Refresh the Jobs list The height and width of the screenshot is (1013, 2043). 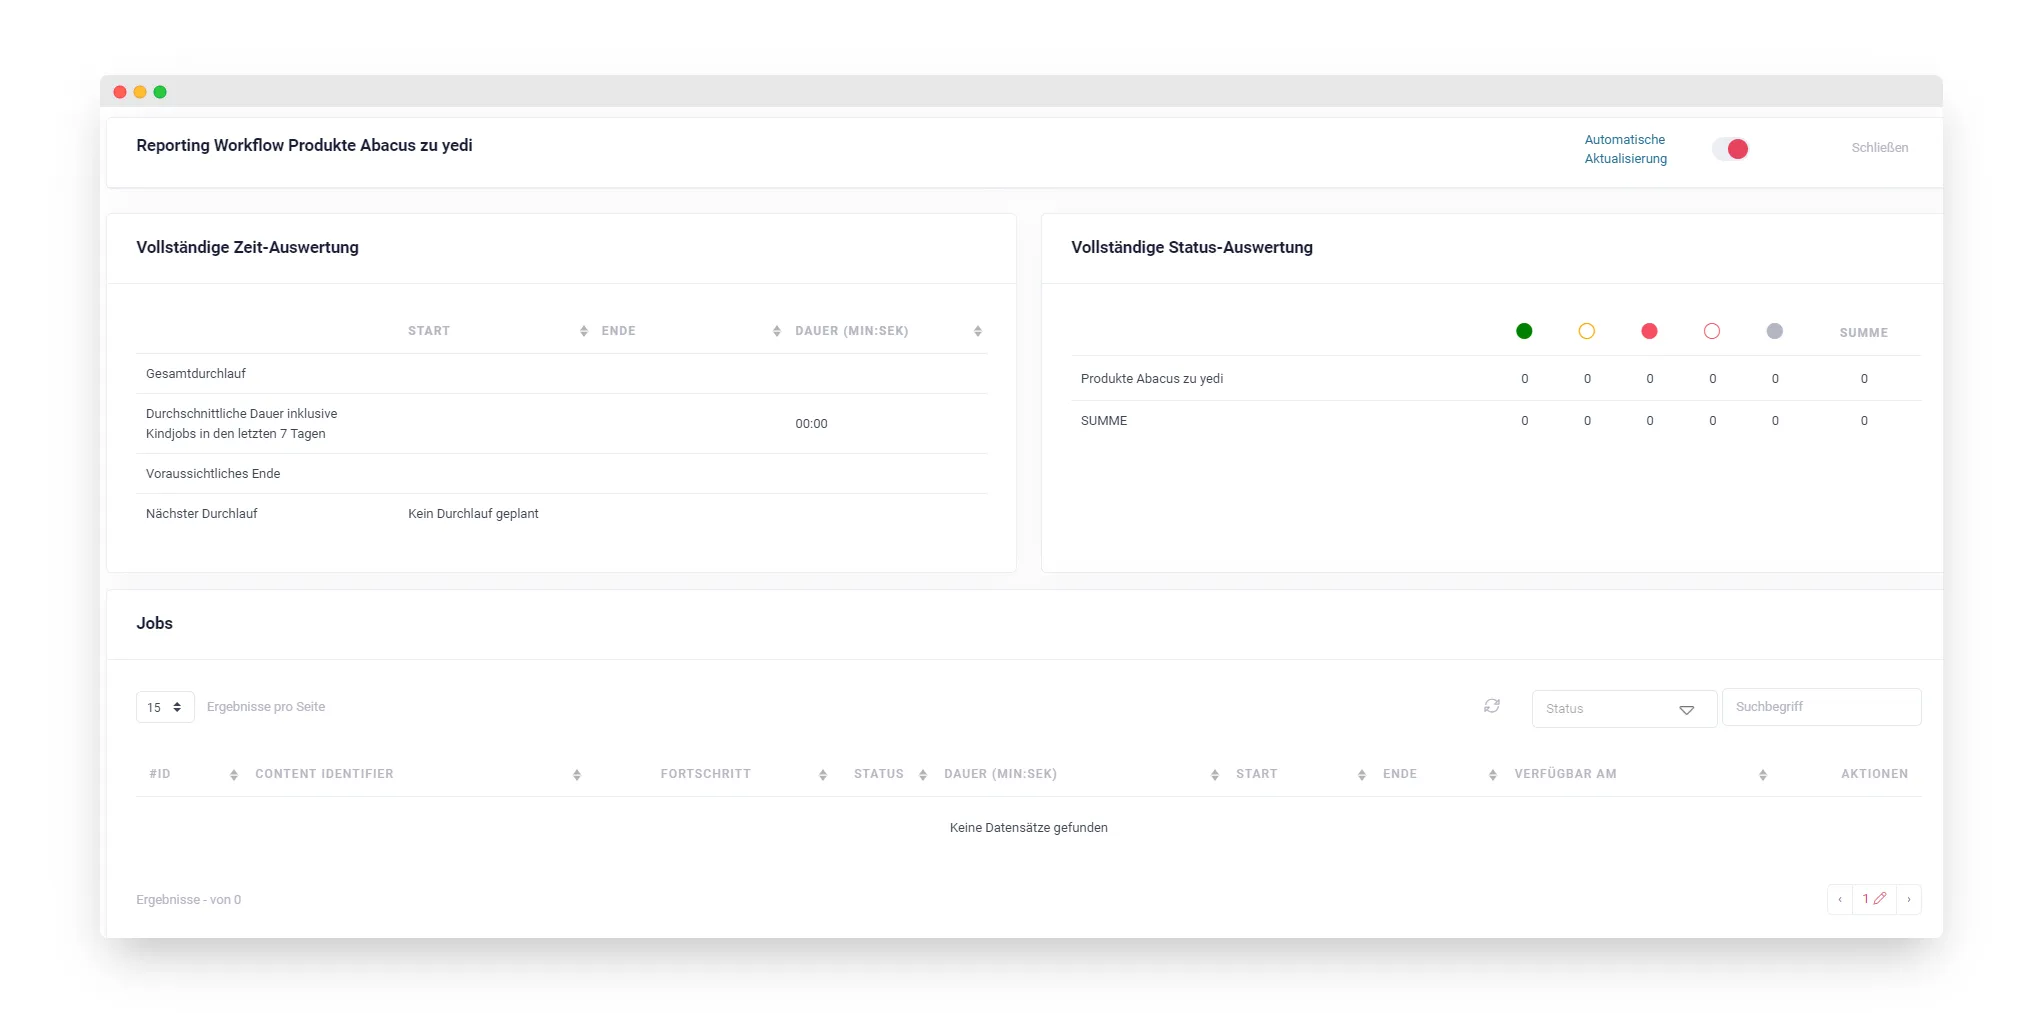point(1491,706)
